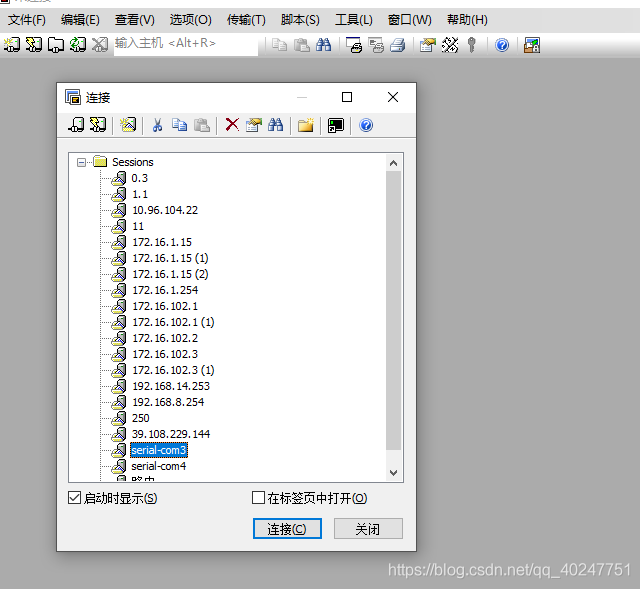Select the 1.1 session
The image size is (640, 589).
[140, 194]
